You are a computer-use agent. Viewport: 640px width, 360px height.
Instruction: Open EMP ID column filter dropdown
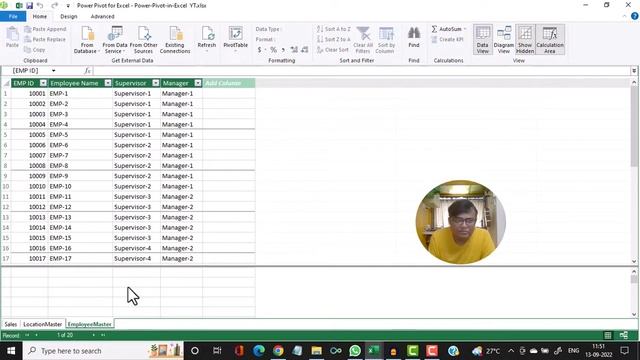point(43,83)
